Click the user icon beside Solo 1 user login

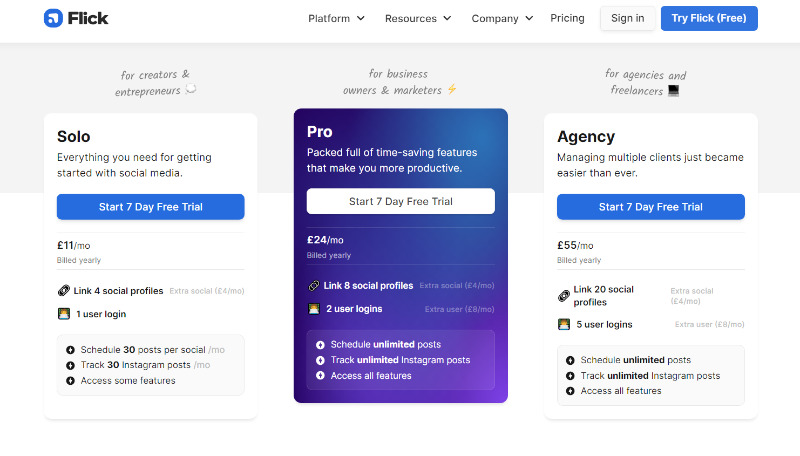tap(64, 314)
